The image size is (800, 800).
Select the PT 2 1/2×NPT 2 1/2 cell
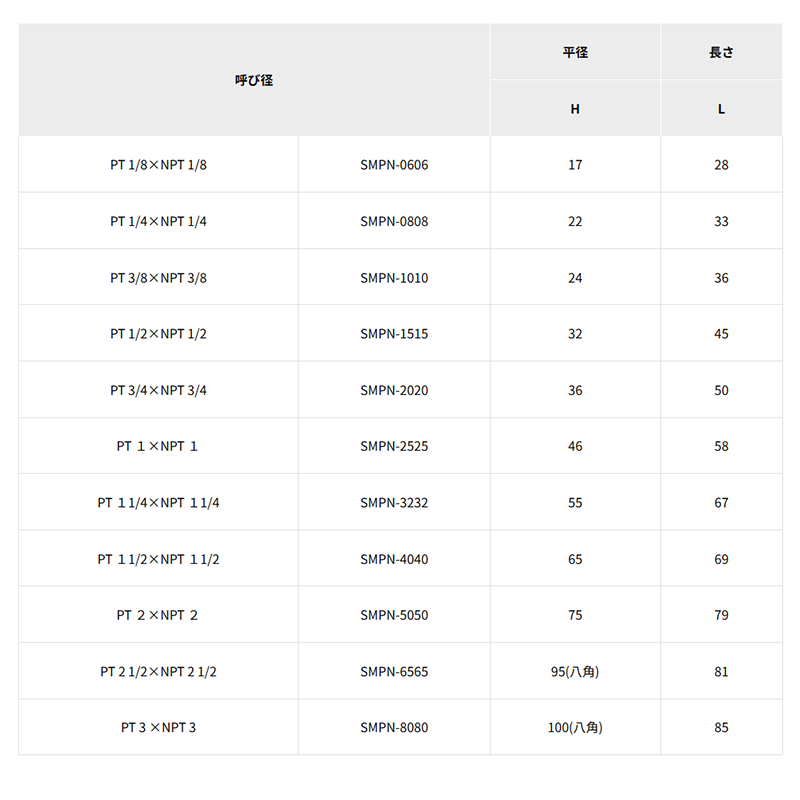tap(158, 671)
